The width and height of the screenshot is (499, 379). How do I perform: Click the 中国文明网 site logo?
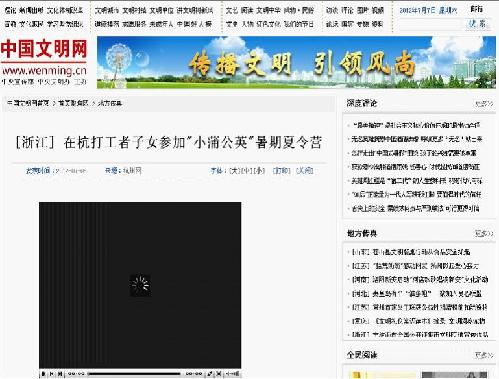coord(44,62)
